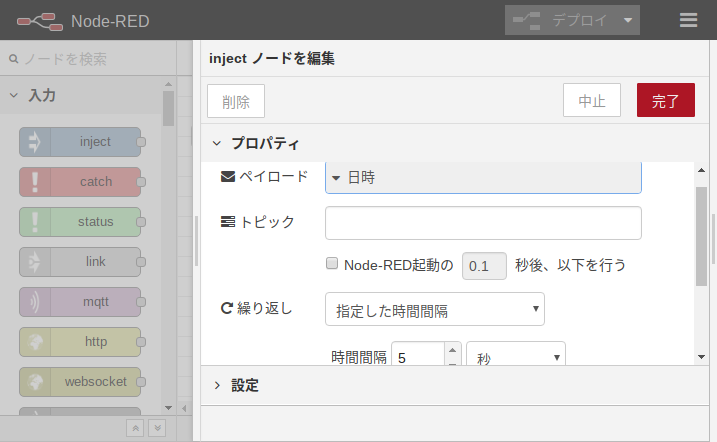Collapse the プロパティ section
717x442 pixels.
pos(217,143)
